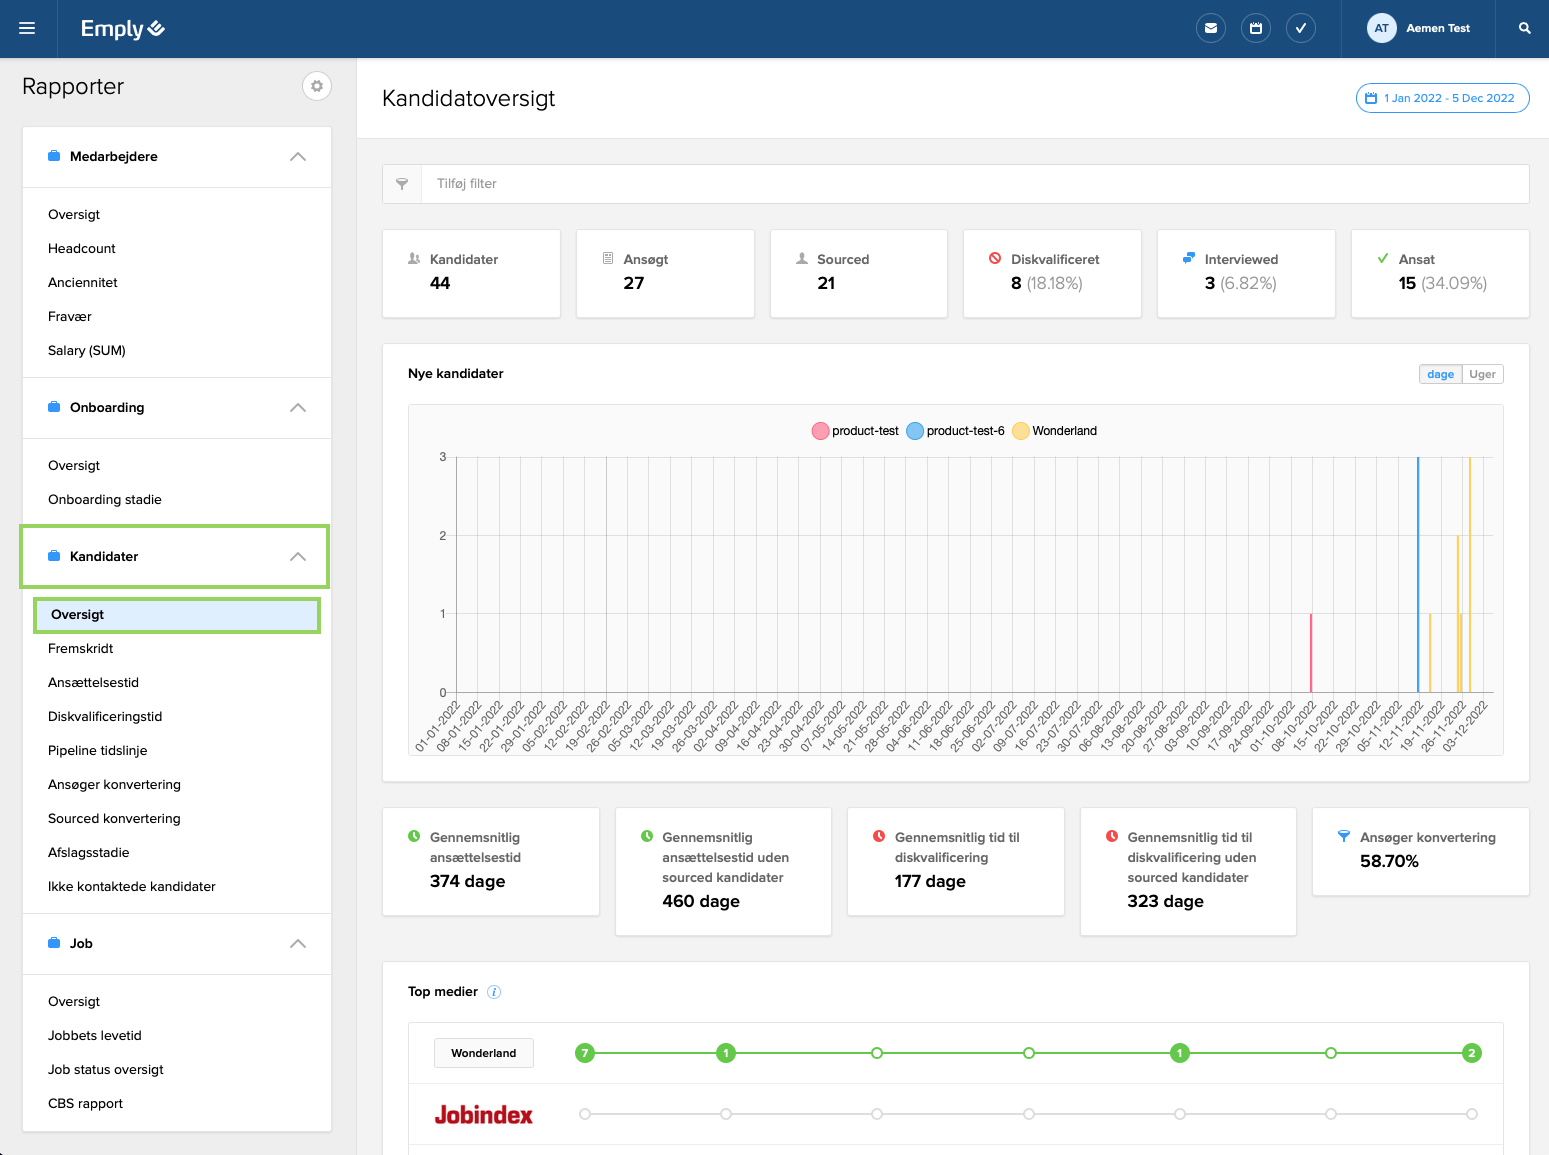Open the Fremskridt report
Viewport: 1549px width, 1155px height.
coord(81,649)
